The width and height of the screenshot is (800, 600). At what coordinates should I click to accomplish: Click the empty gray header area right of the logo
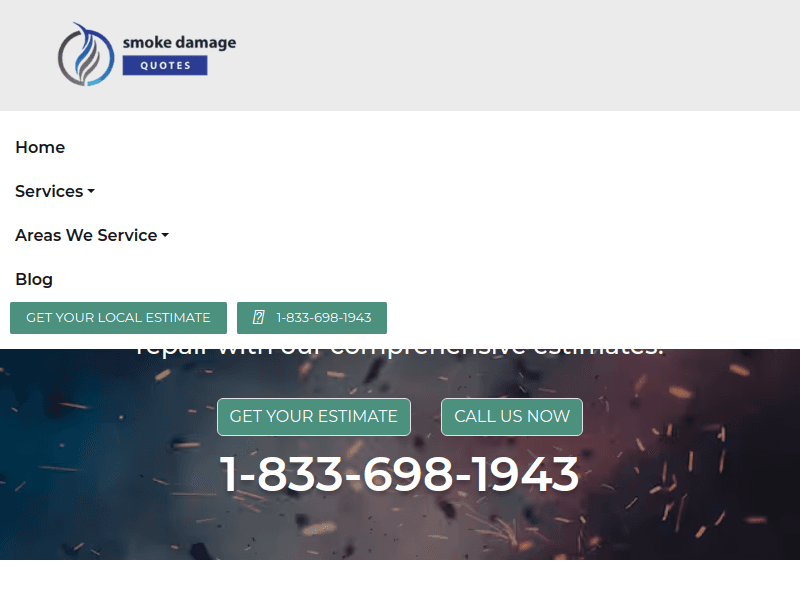[520, 55]
